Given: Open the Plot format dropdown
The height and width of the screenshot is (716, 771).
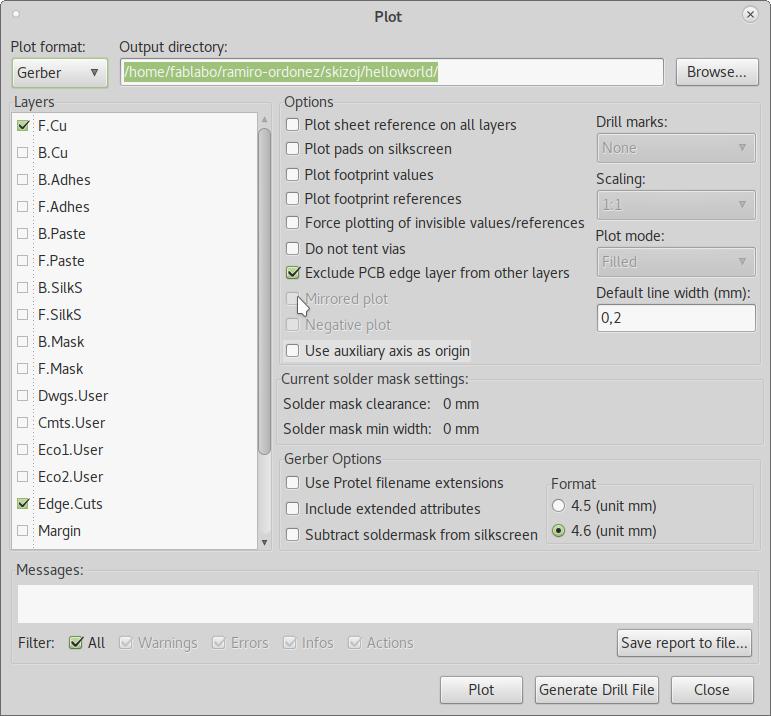Looking at the screenshot, I should click(x=59, y=73).
